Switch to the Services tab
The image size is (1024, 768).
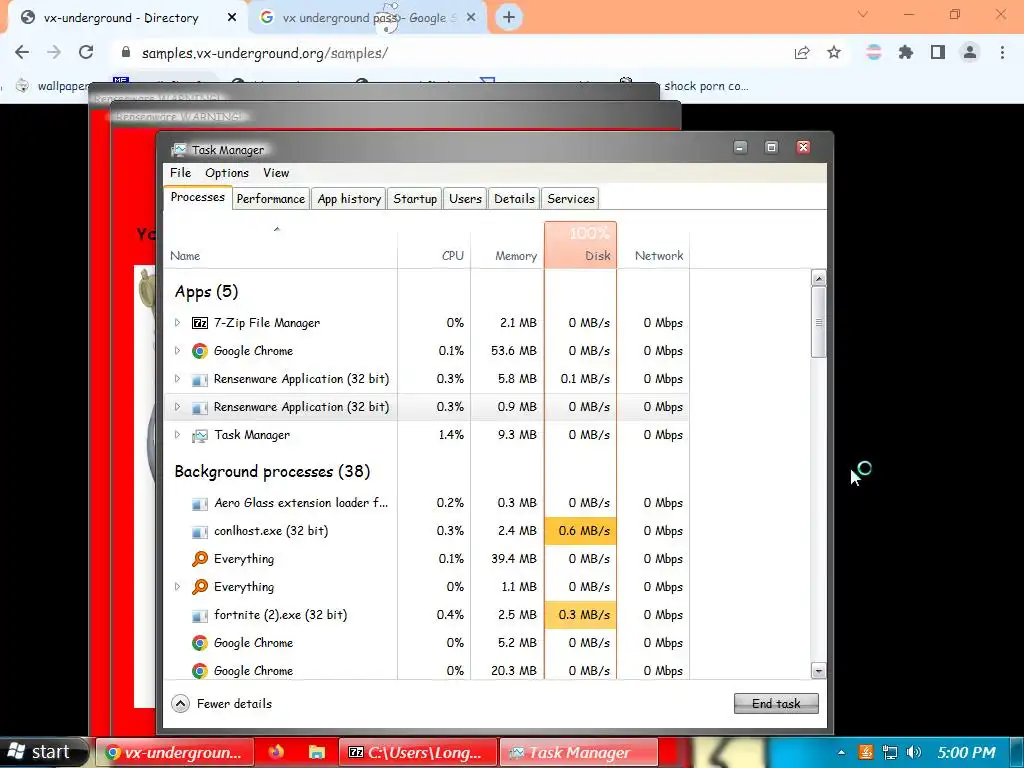(571, 199)
